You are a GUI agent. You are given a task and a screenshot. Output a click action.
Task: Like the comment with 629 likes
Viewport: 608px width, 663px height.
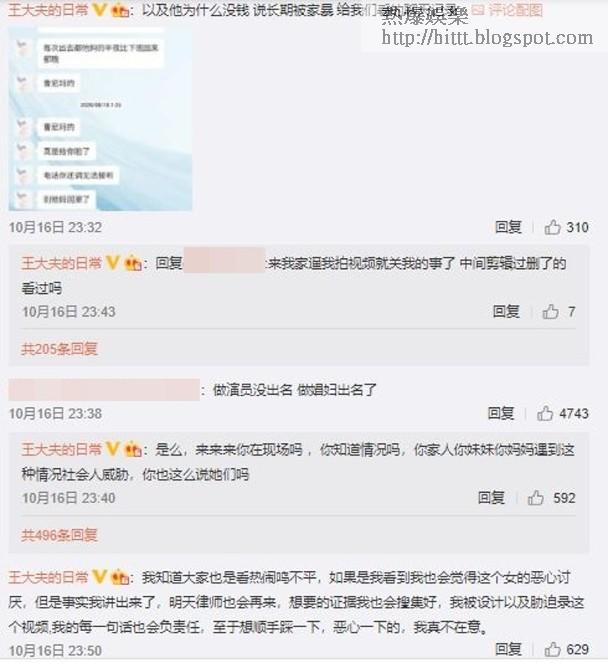point(552,649)
